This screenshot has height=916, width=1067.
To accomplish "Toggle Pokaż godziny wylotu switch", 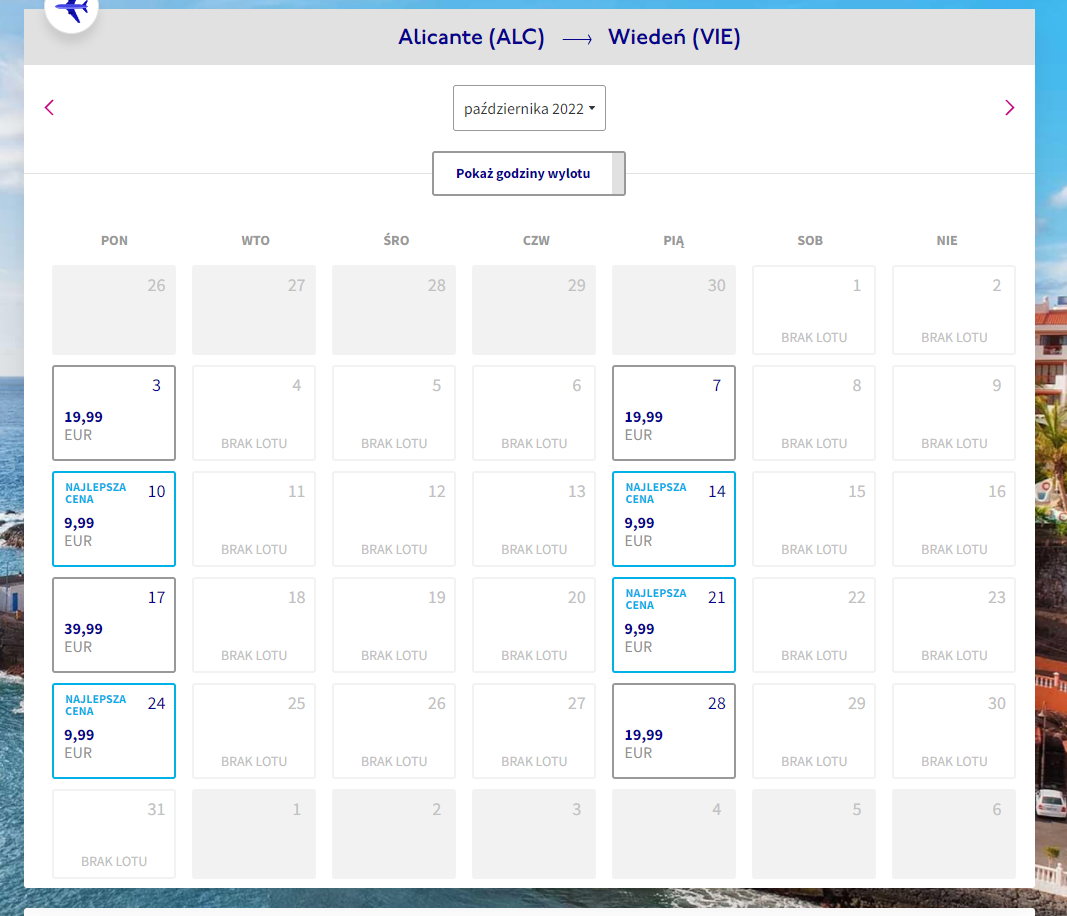I will tap(529, 174).
